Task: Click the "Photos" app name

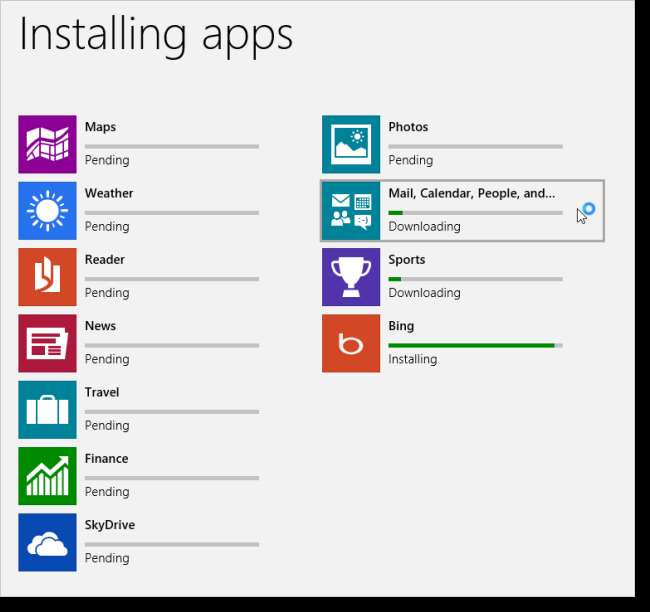Action: coord(408,127)
